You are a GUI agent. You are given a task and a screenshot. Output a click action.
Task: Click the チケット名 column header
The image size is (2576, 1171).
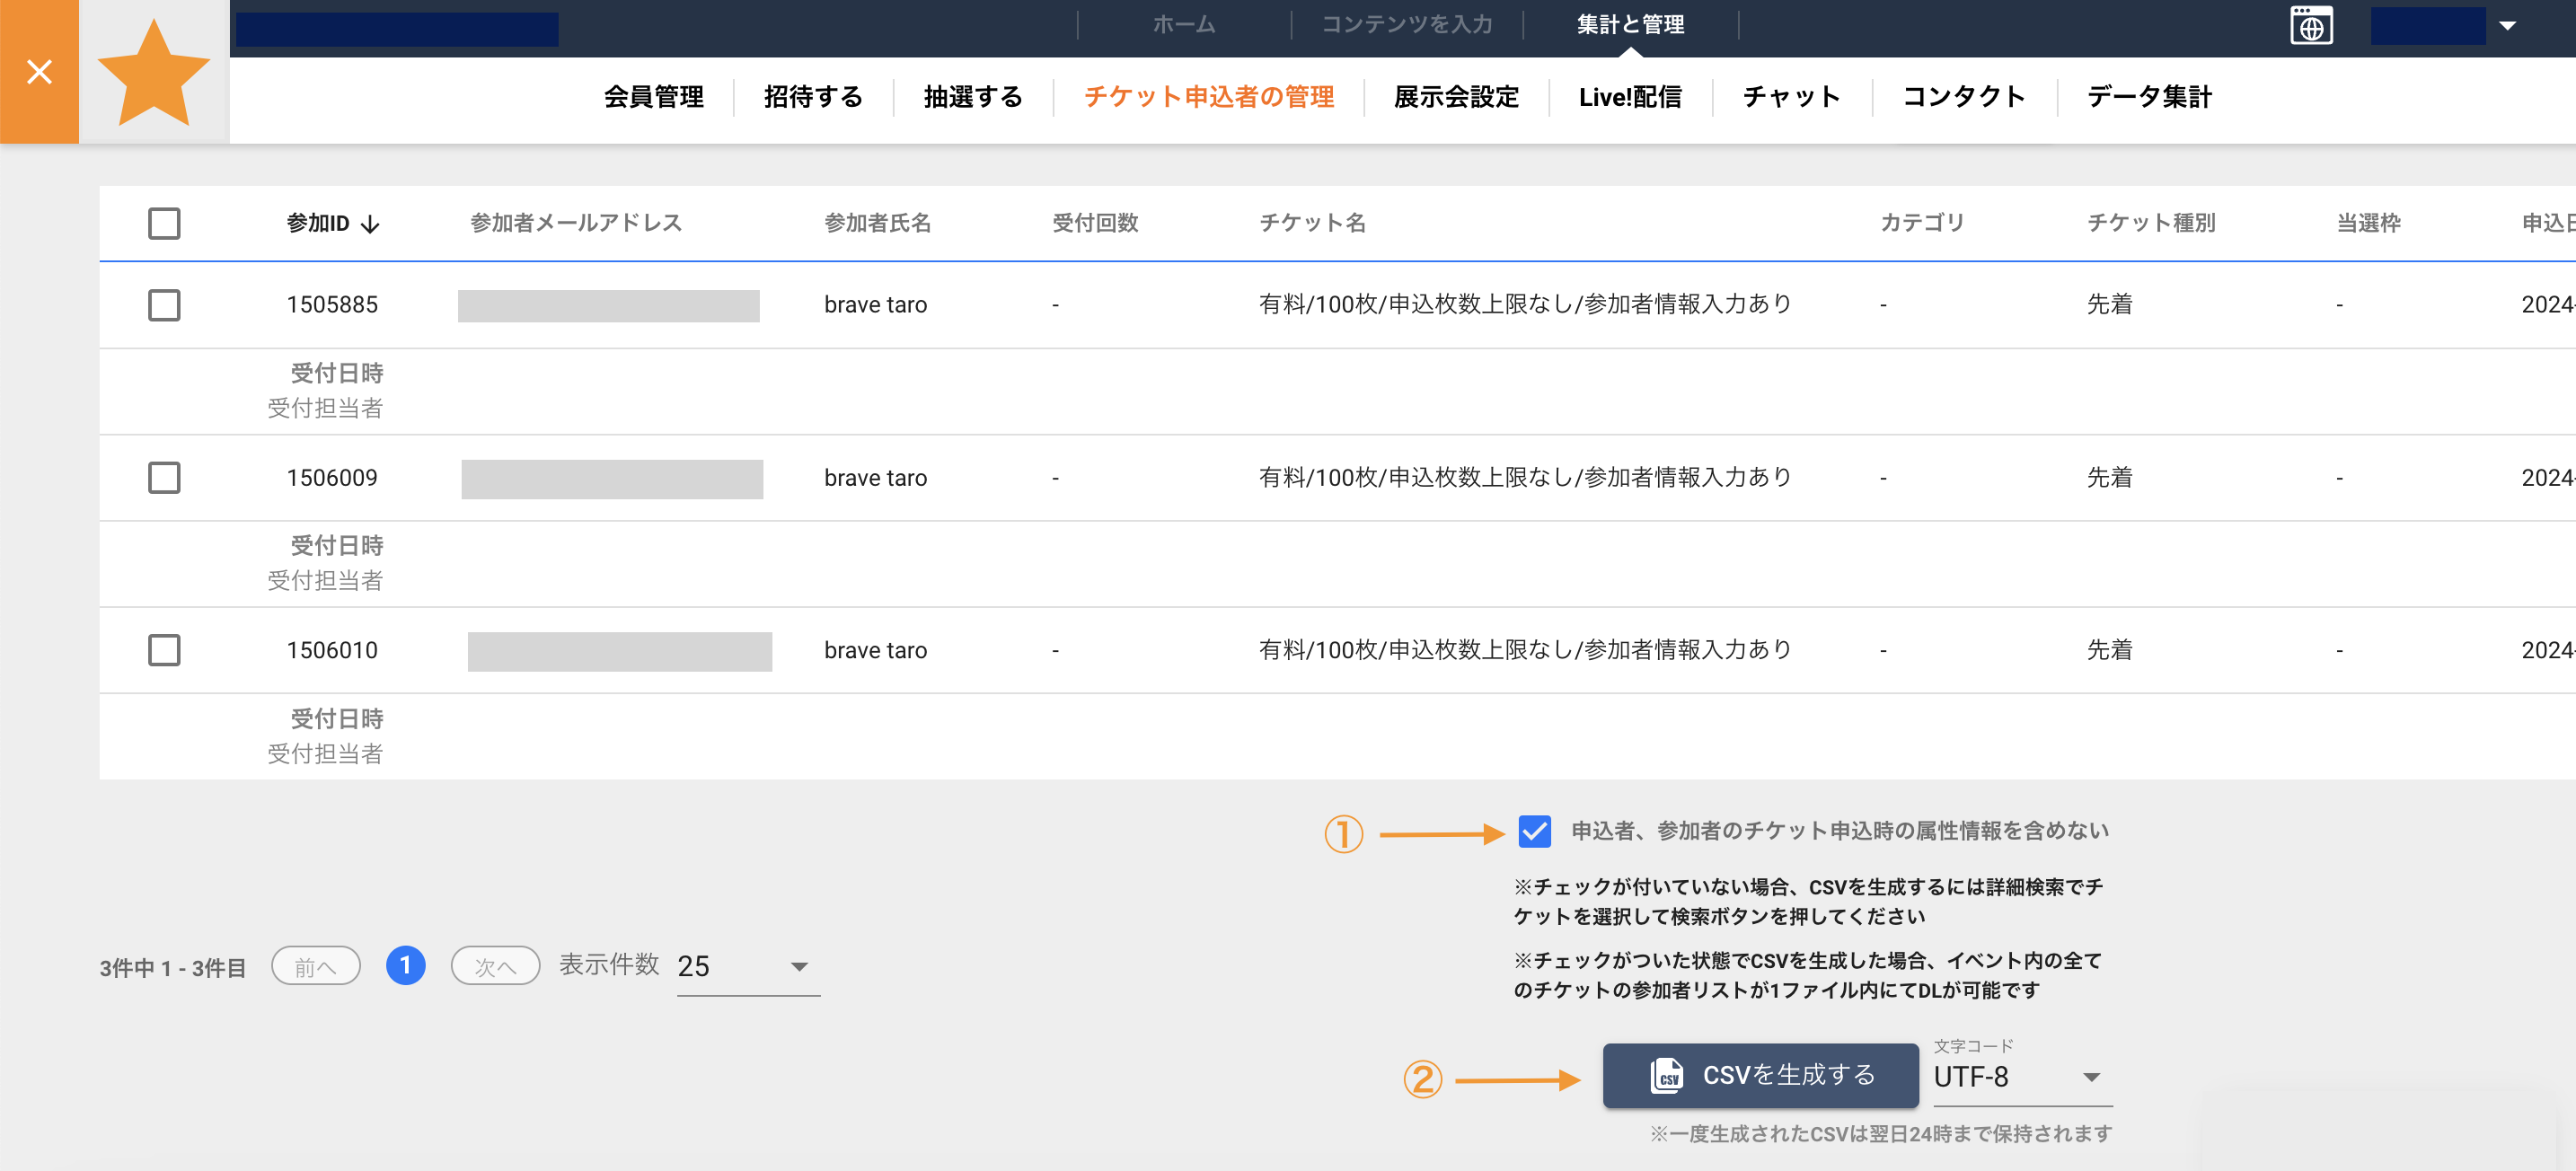pyautogui.click(x=1312, y=223)
